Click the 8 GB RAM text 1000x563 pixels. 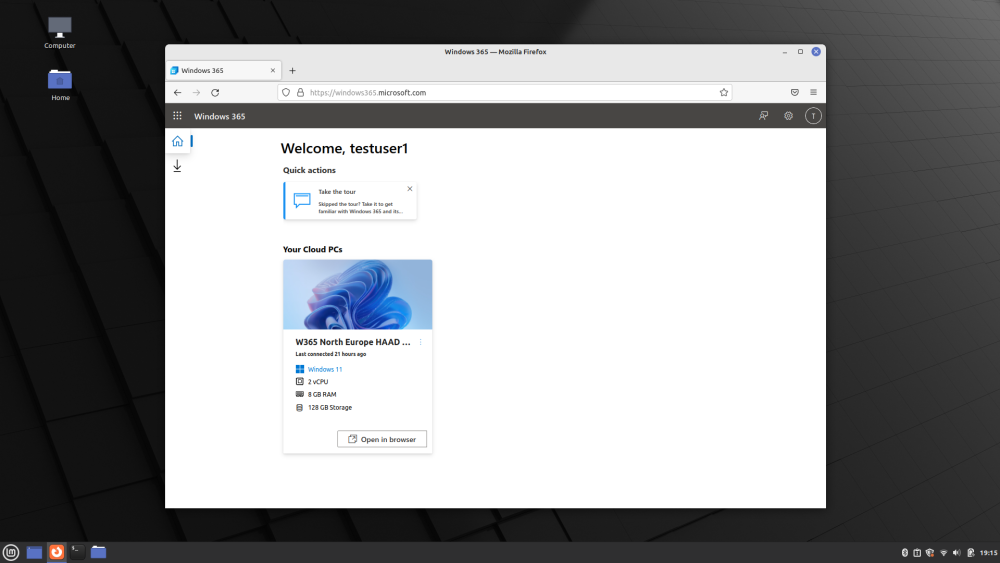(x=321, y=395)
